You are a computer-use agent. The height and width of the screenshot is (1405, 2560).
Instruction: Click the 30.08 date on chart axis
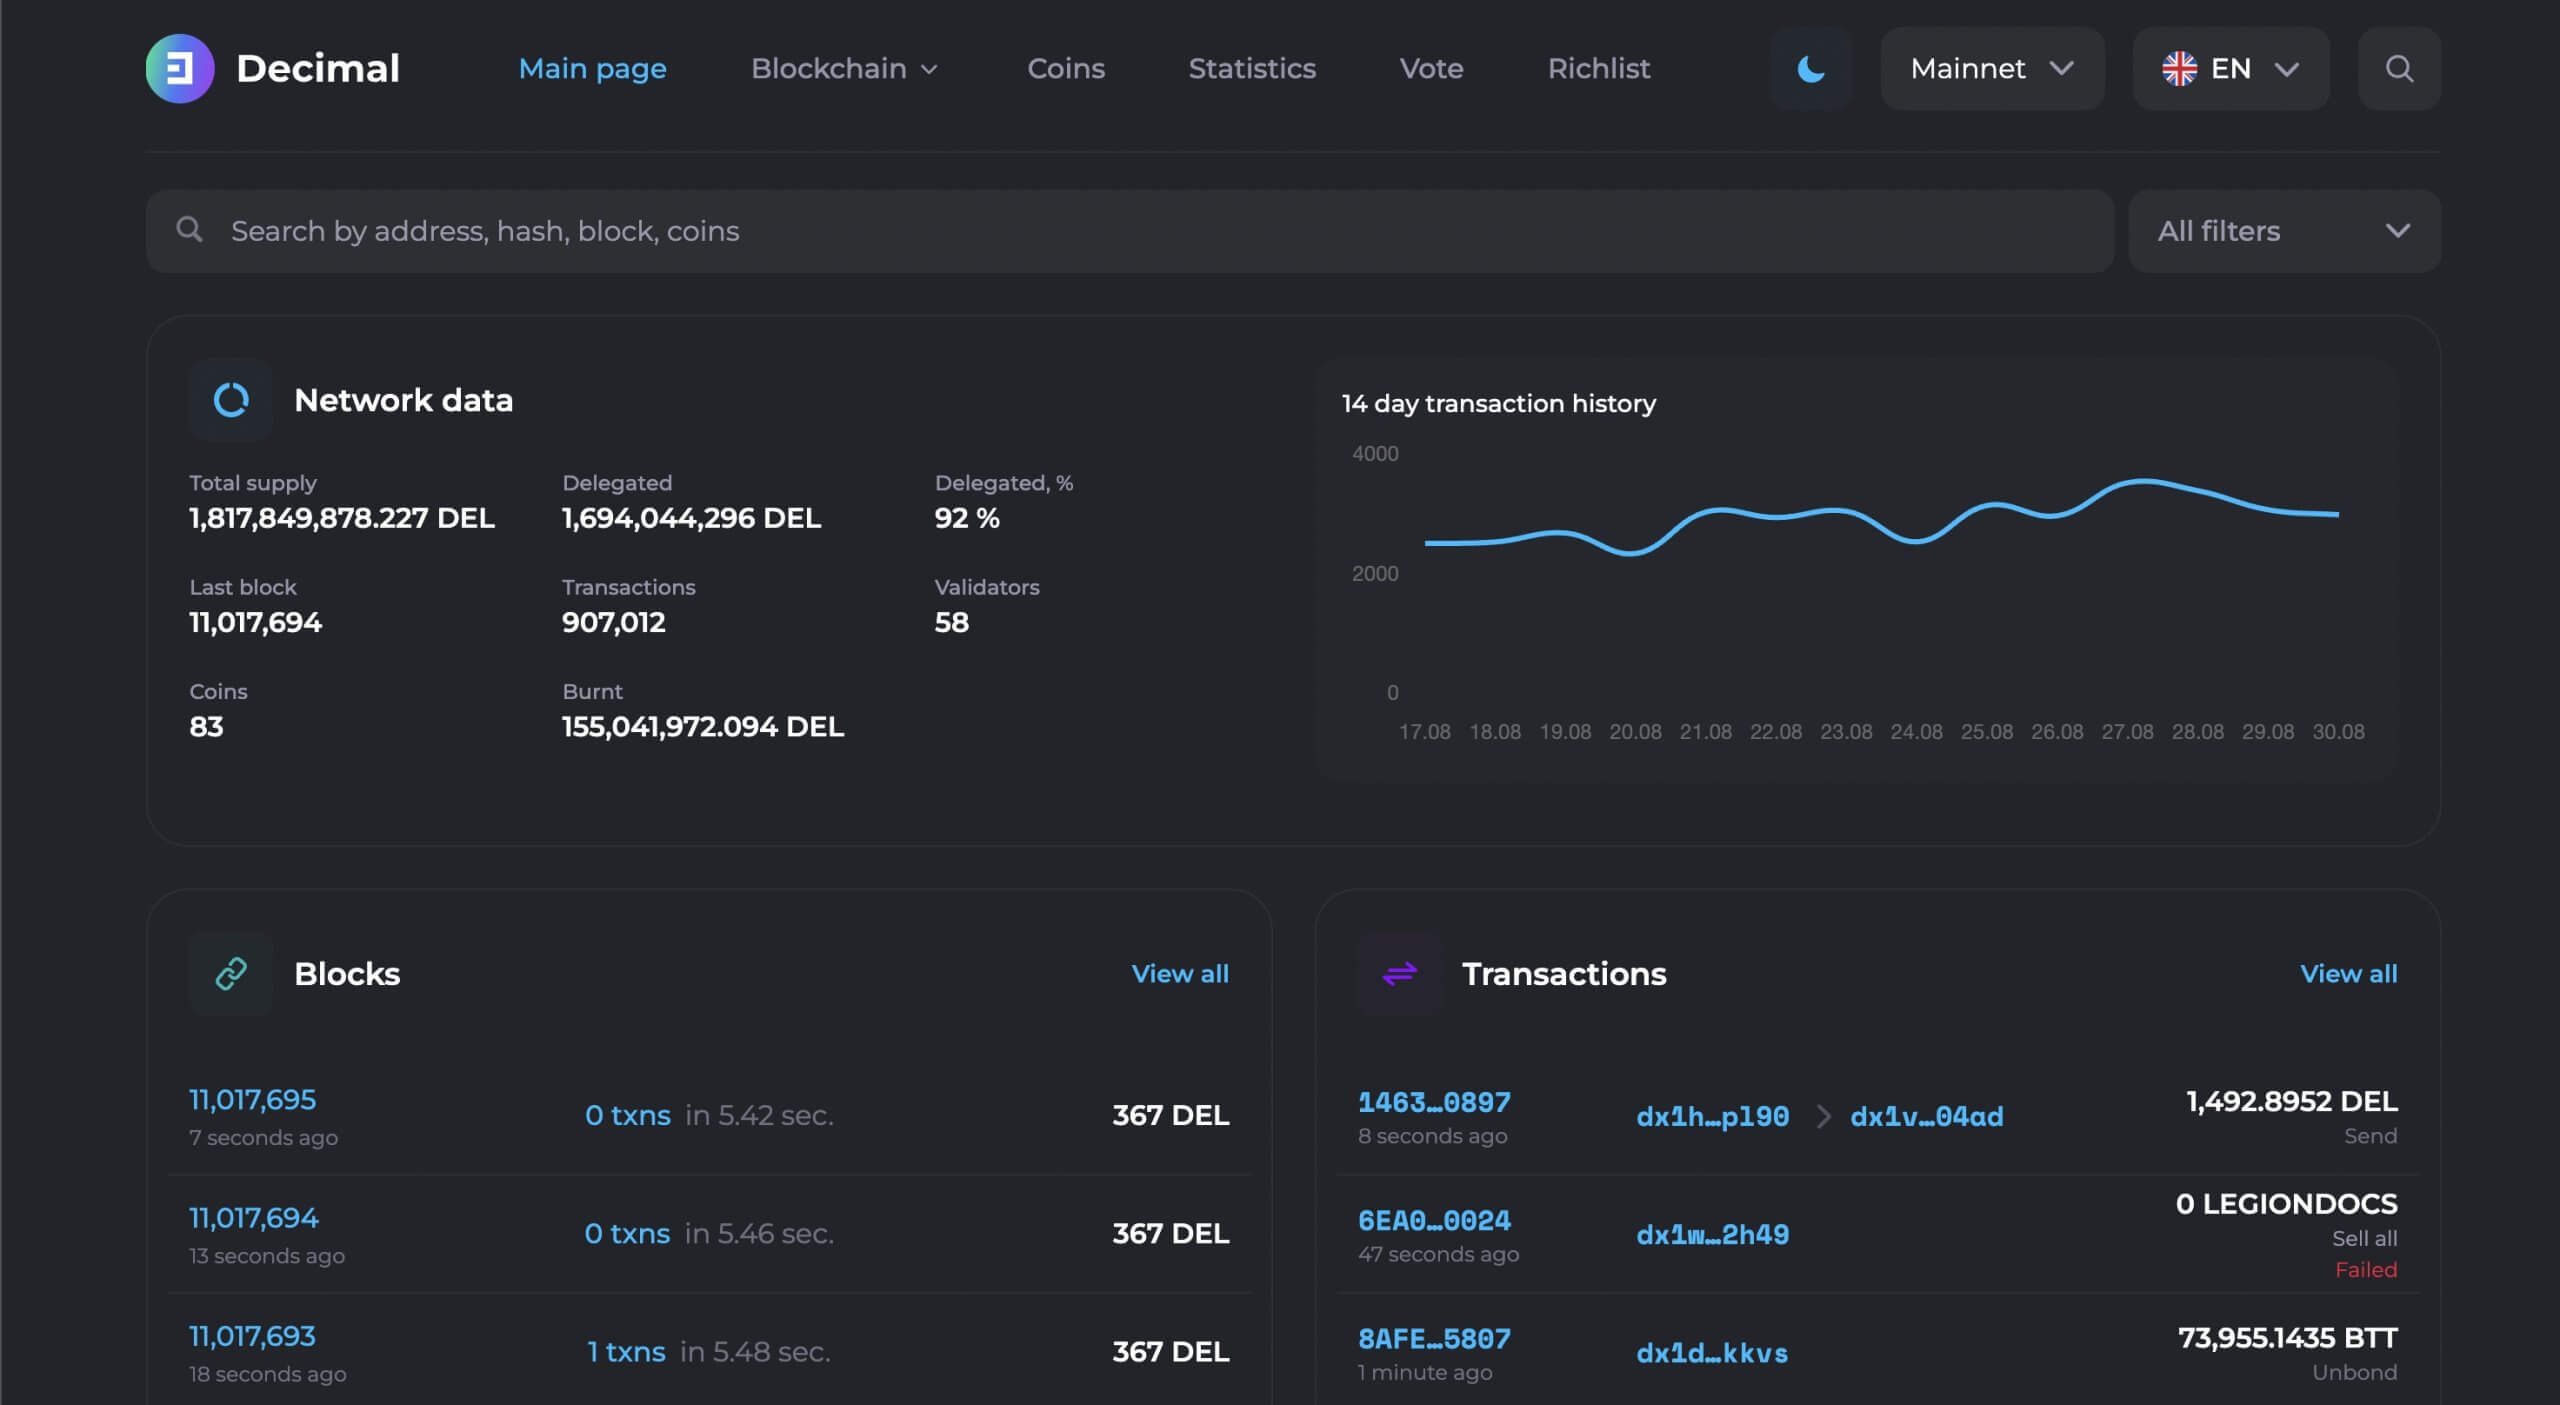point(2338,731)
